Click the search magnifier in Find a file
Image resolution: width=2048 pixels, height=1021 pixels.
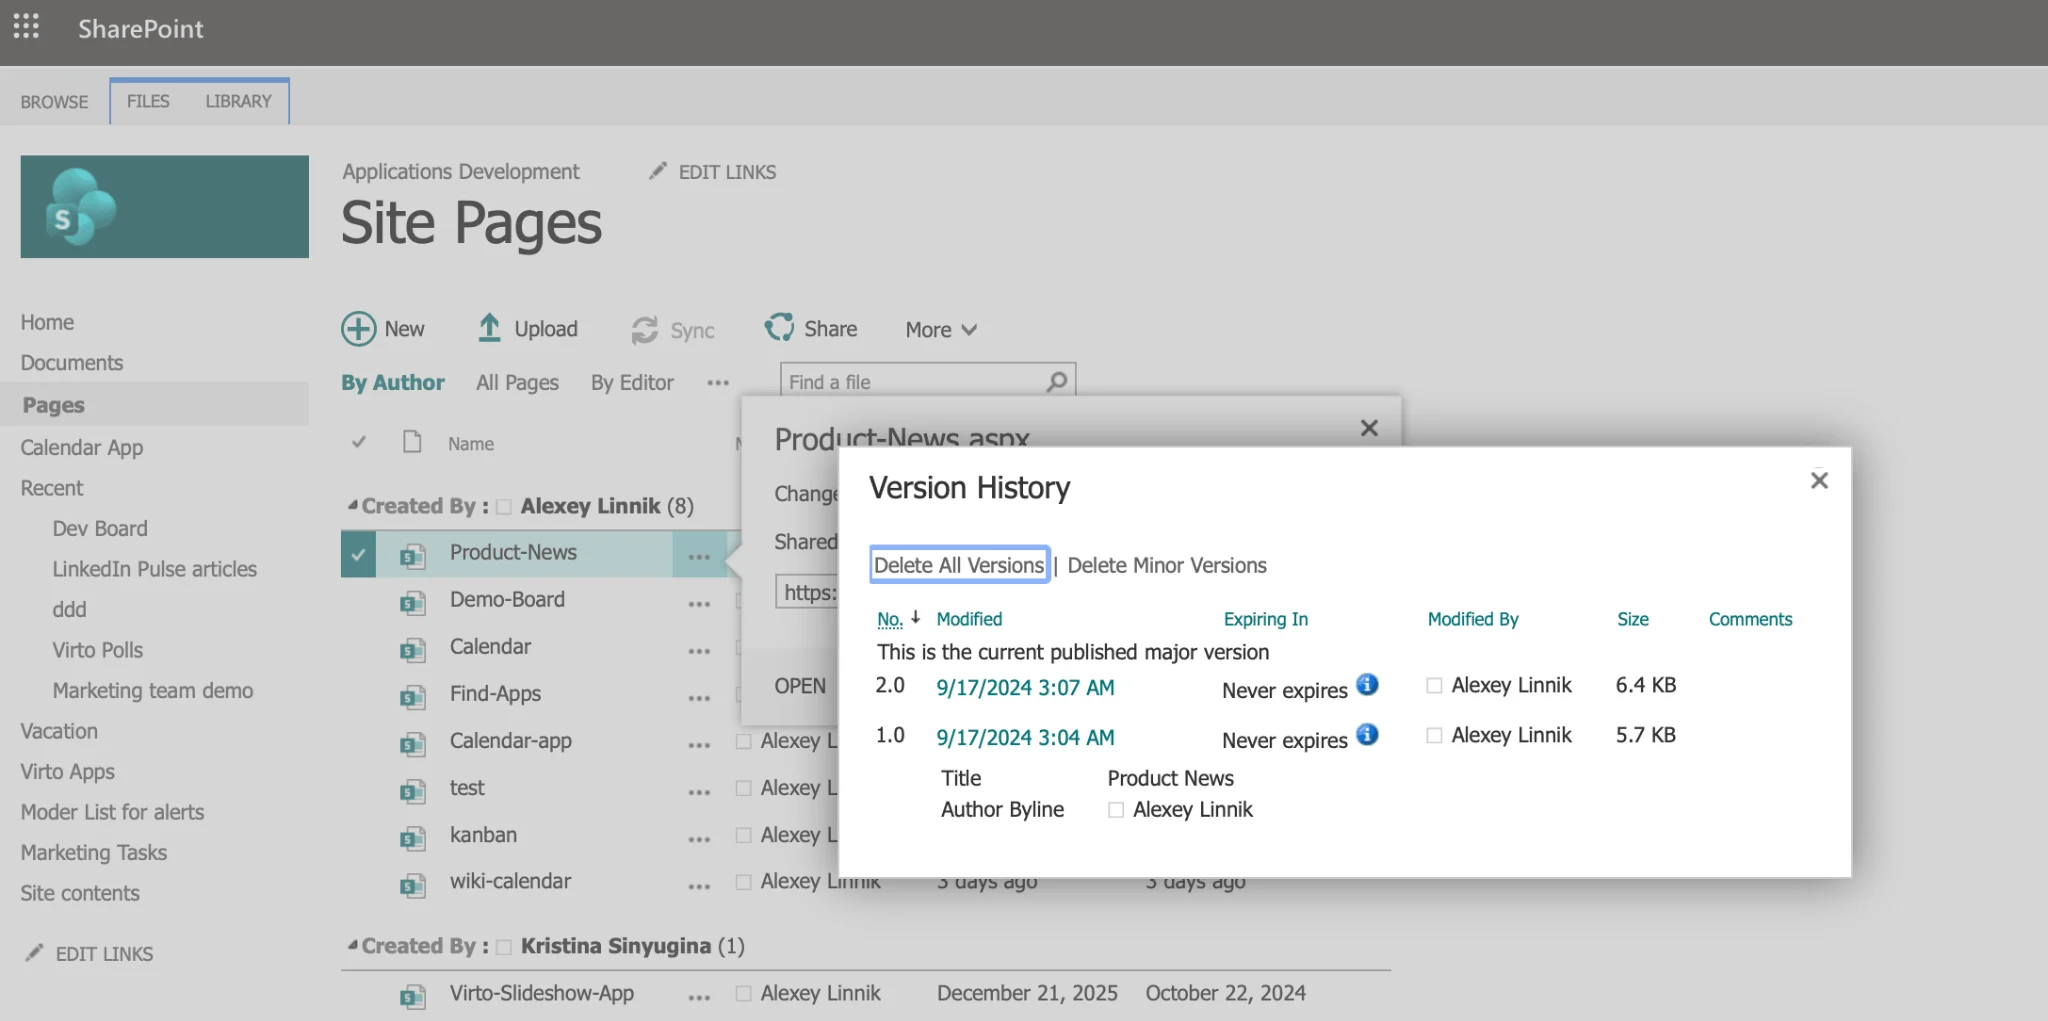point(1056,382)
